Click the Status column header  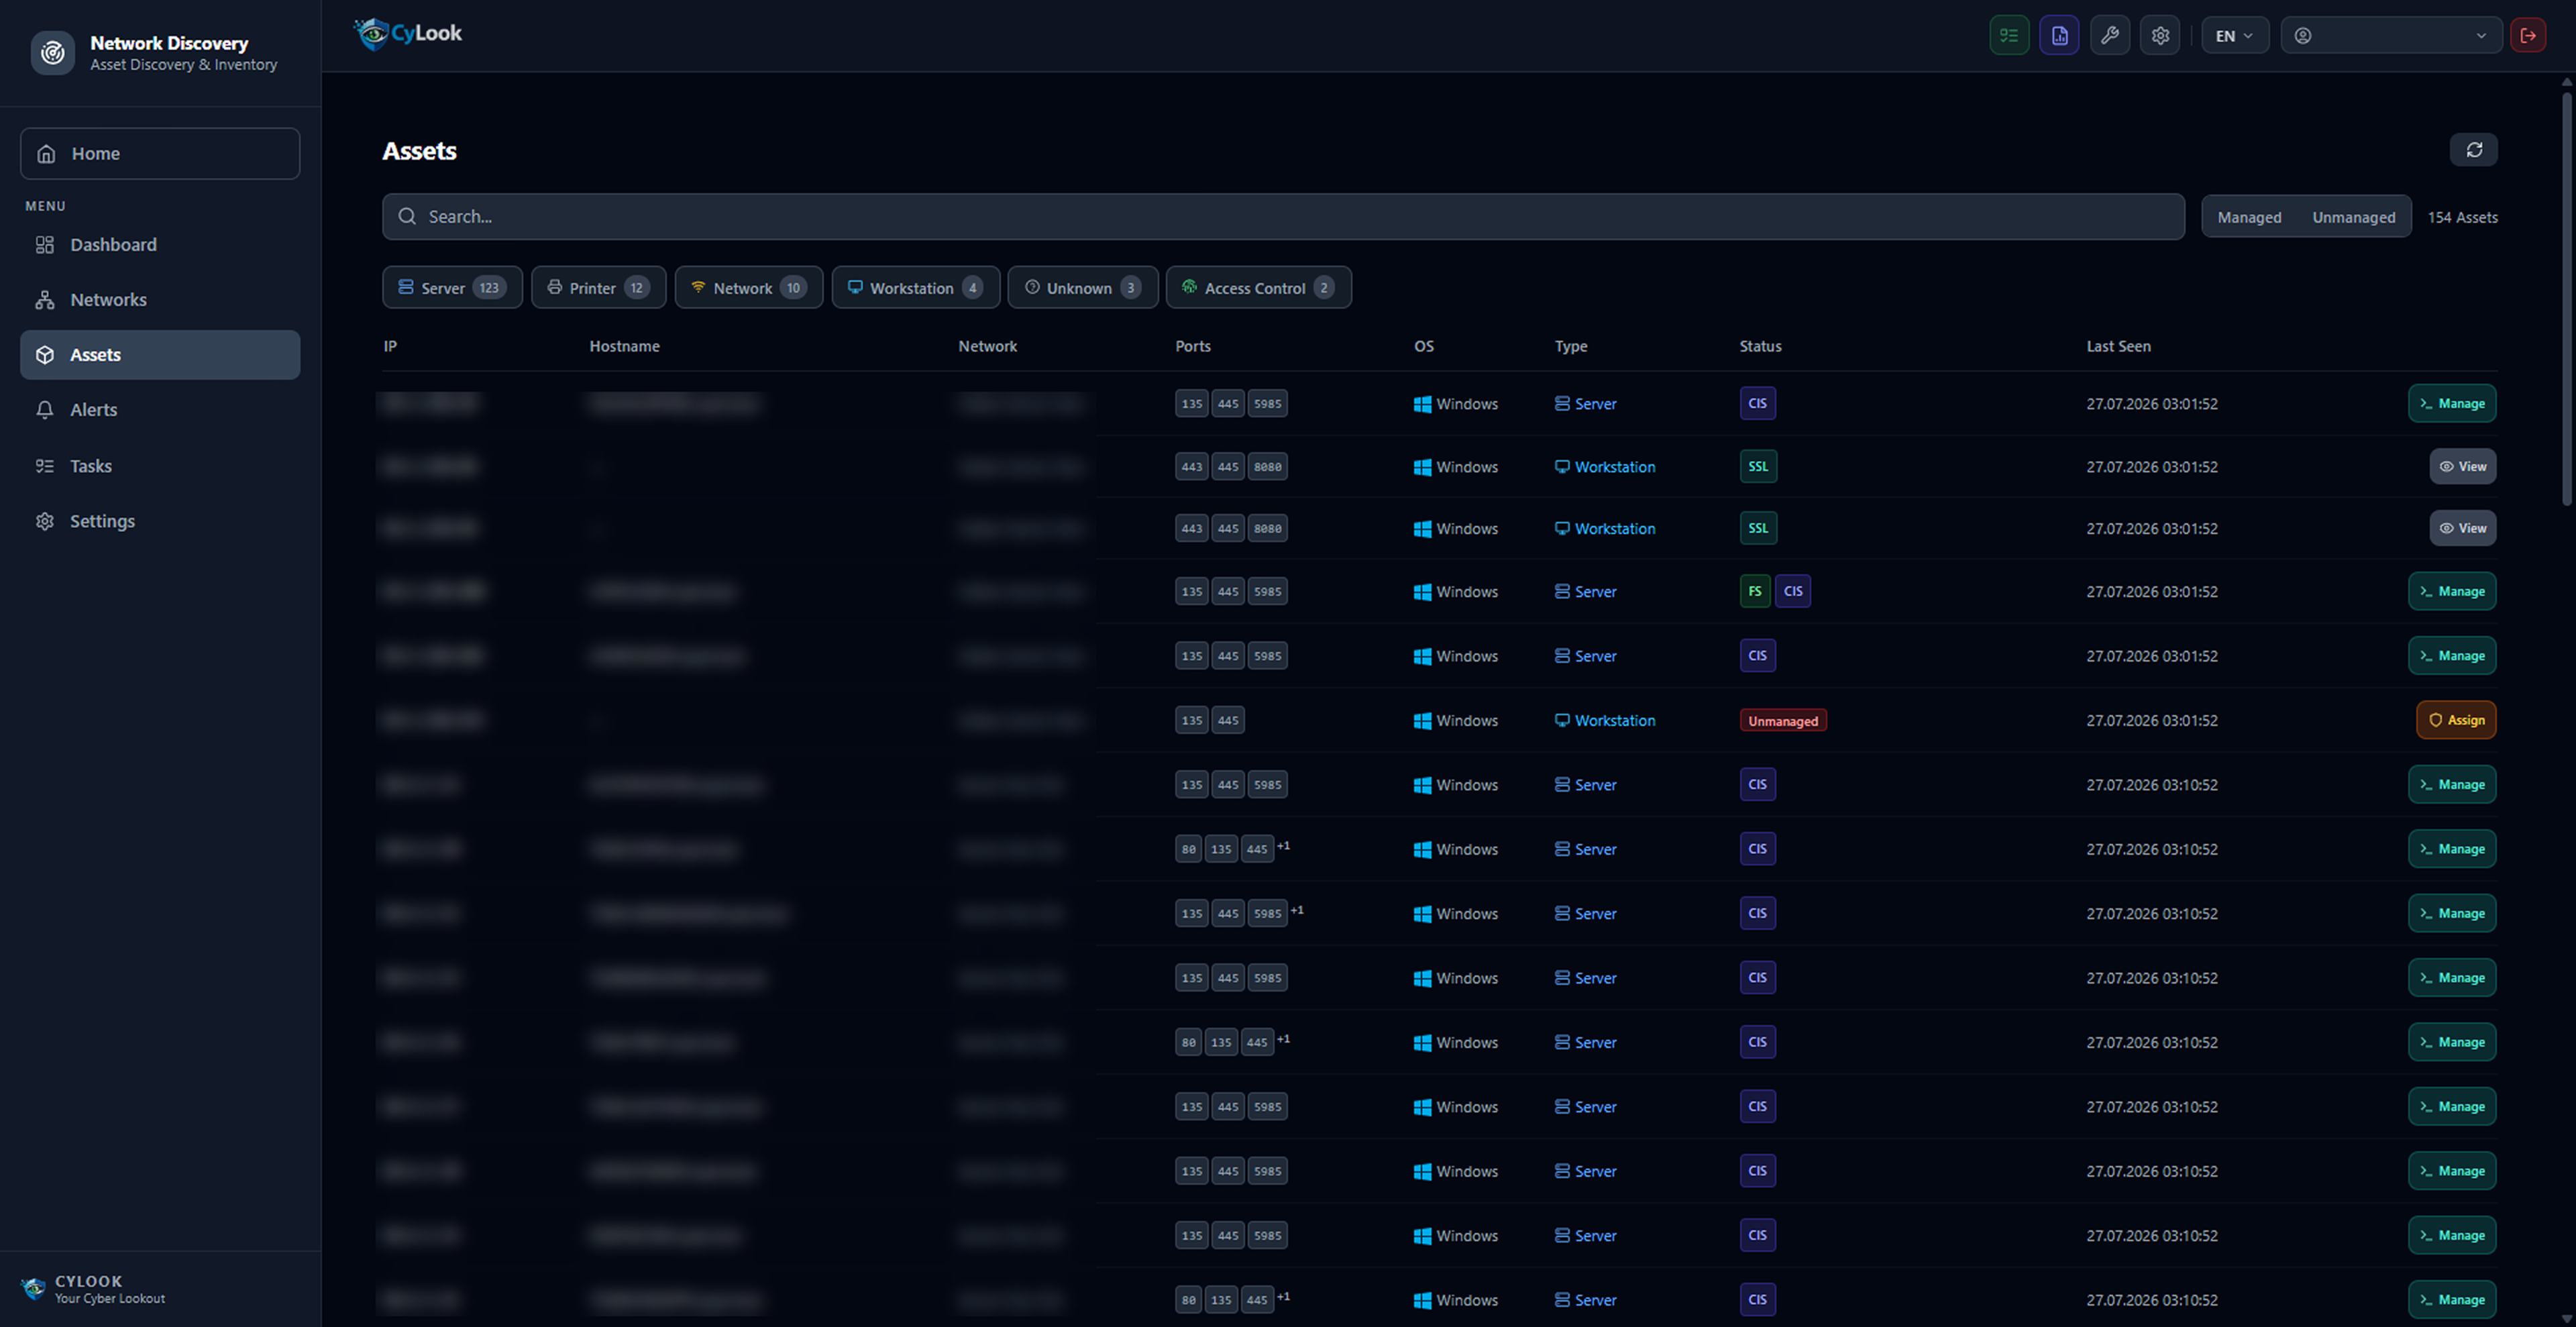tap(1760, 346)
